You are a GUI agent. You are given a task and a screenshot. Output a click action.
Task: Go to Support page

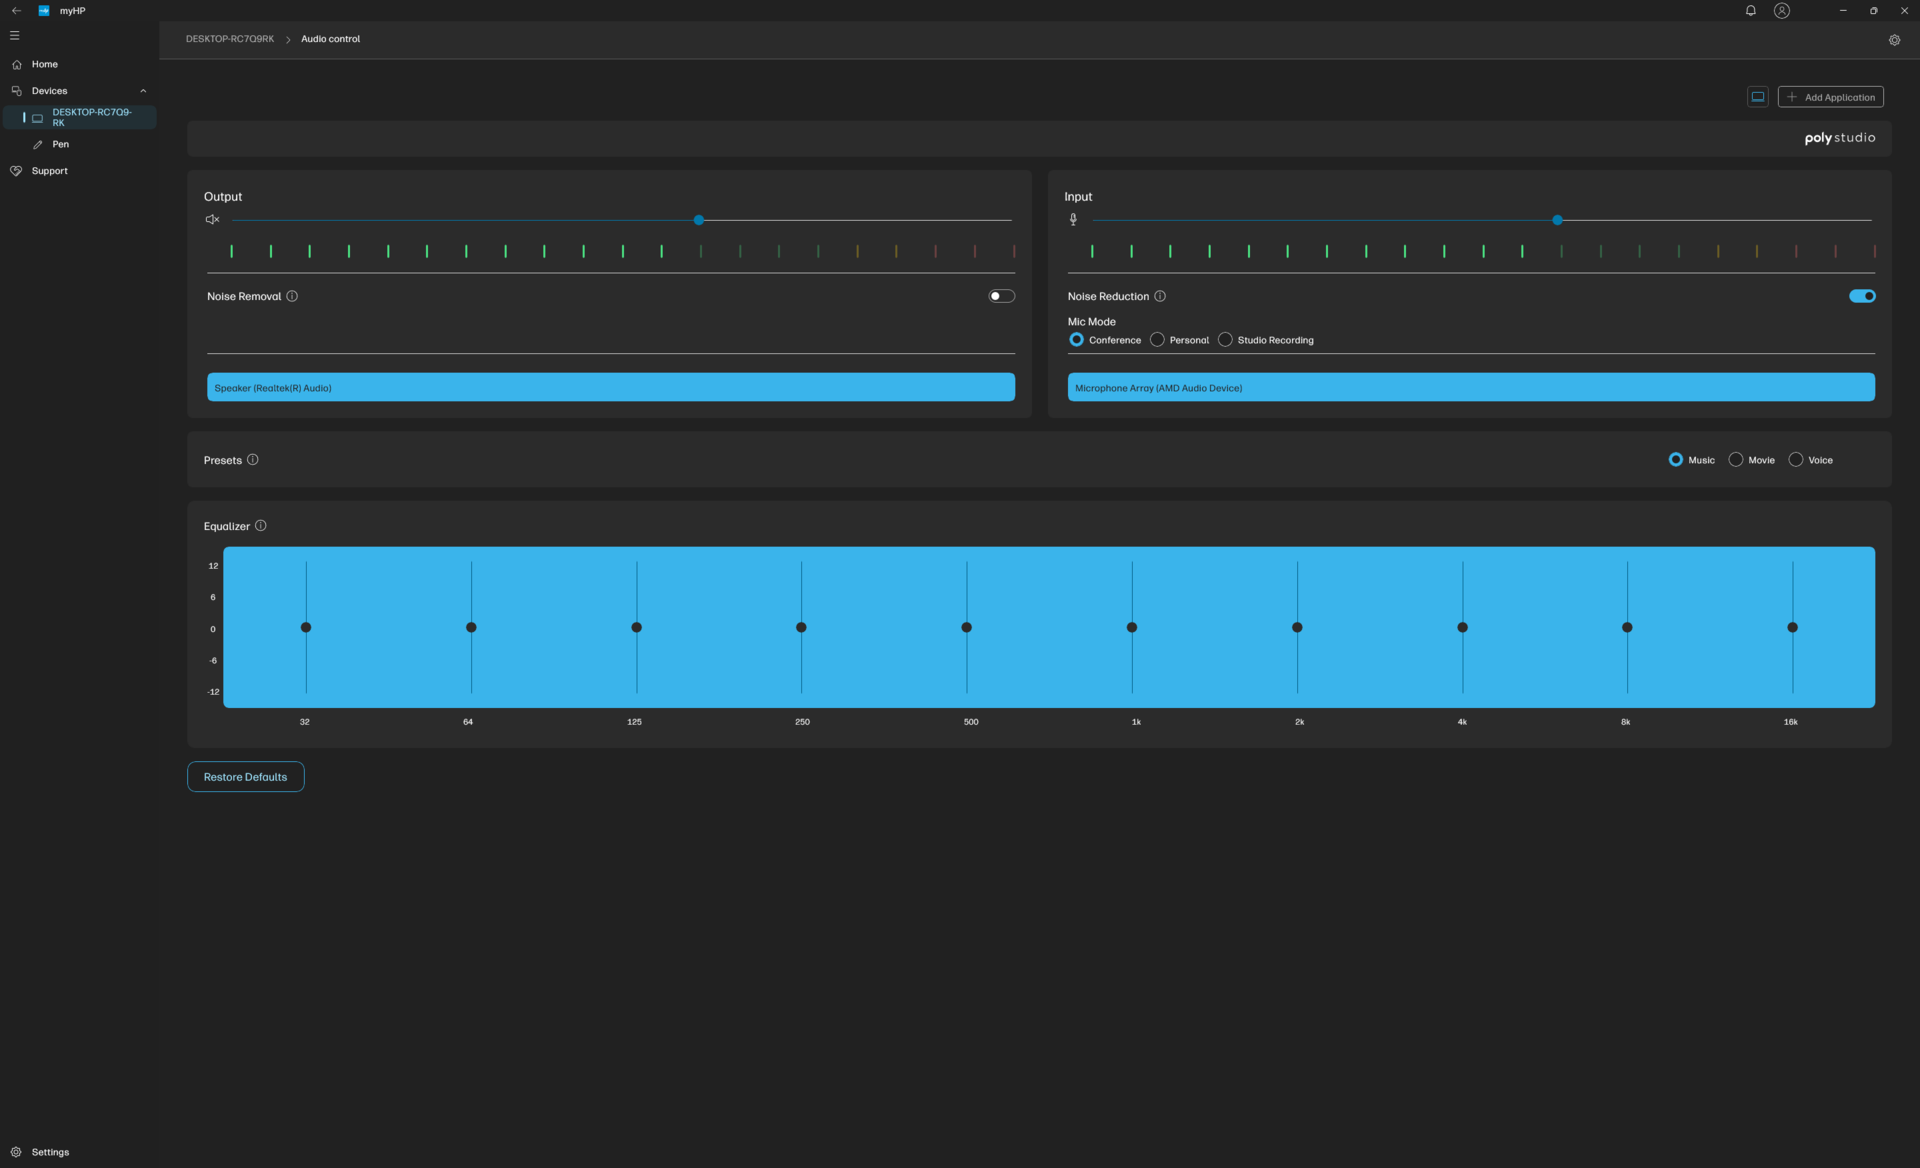79,171
